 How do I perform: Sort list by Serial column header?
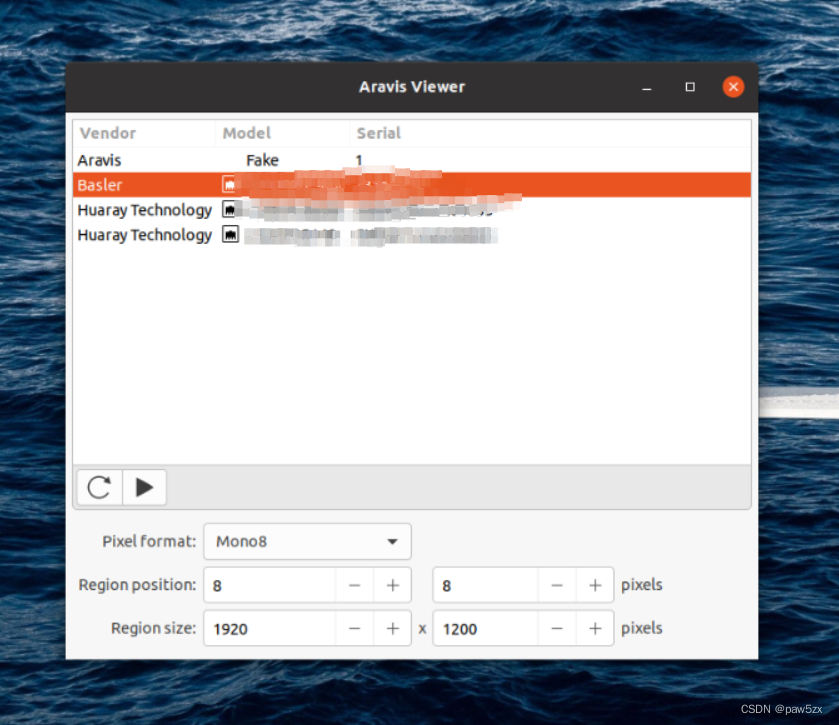pyautogui.click(x=378, y=133)
